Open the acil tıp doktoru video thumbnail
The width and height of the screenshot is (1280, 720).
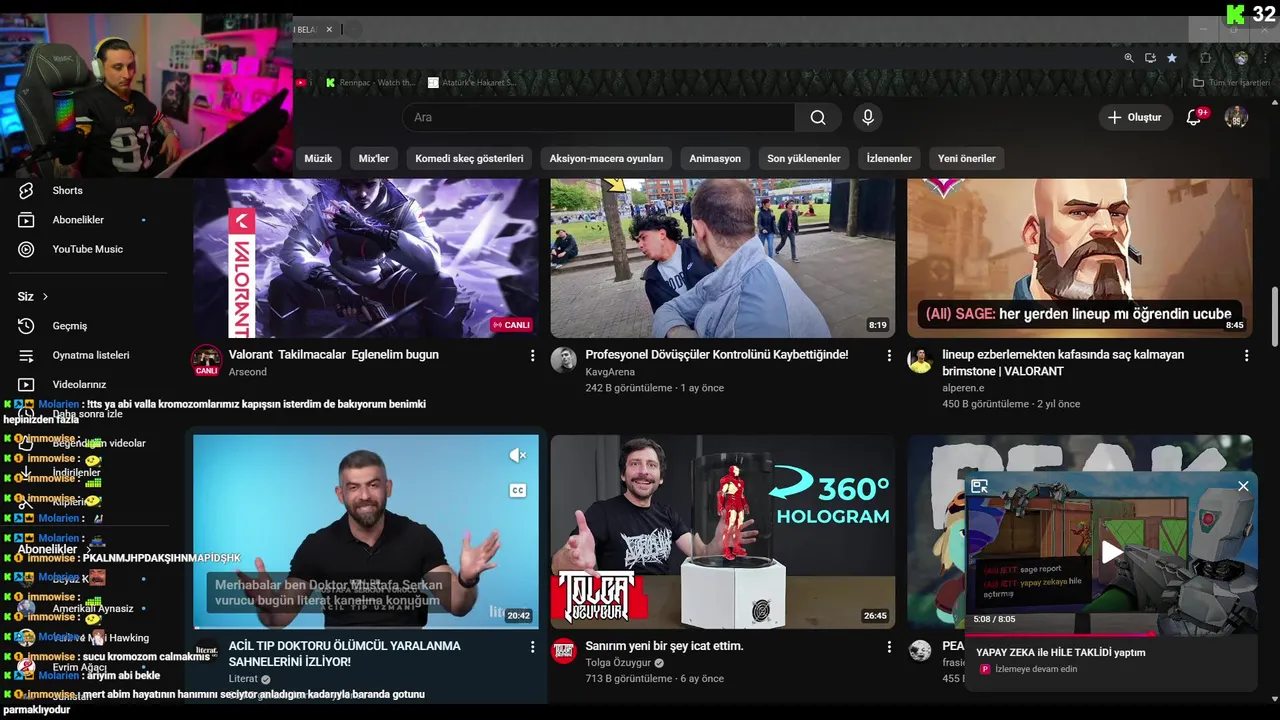tap(366, 531)
